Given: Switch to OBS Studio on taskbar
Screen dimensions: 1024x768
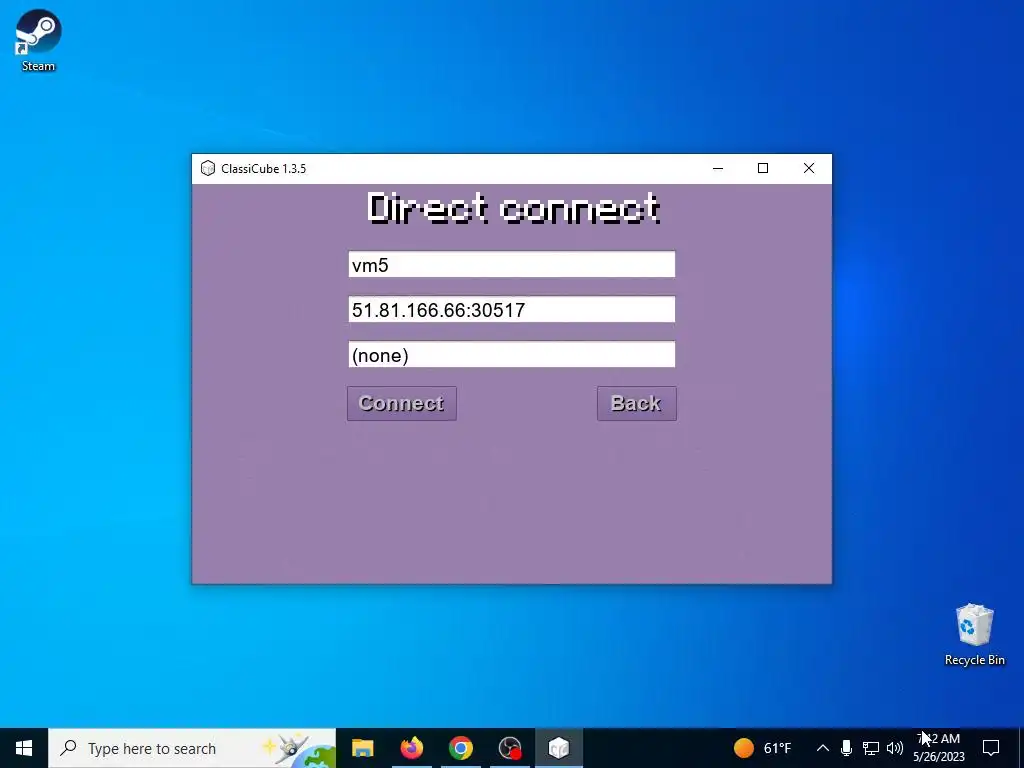Looking at the screenshot, I should pyautogui.click(x=509, y=748).
